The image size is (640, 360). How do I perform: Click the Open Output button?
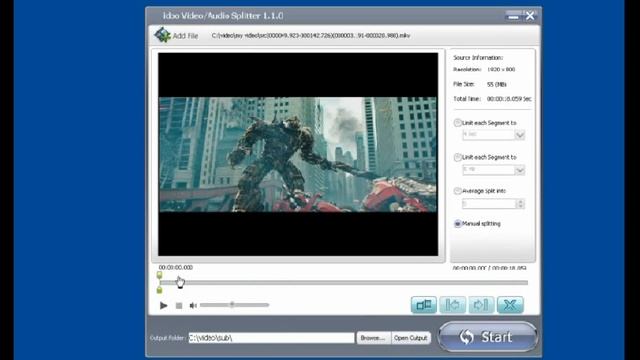tap(411, 338)
